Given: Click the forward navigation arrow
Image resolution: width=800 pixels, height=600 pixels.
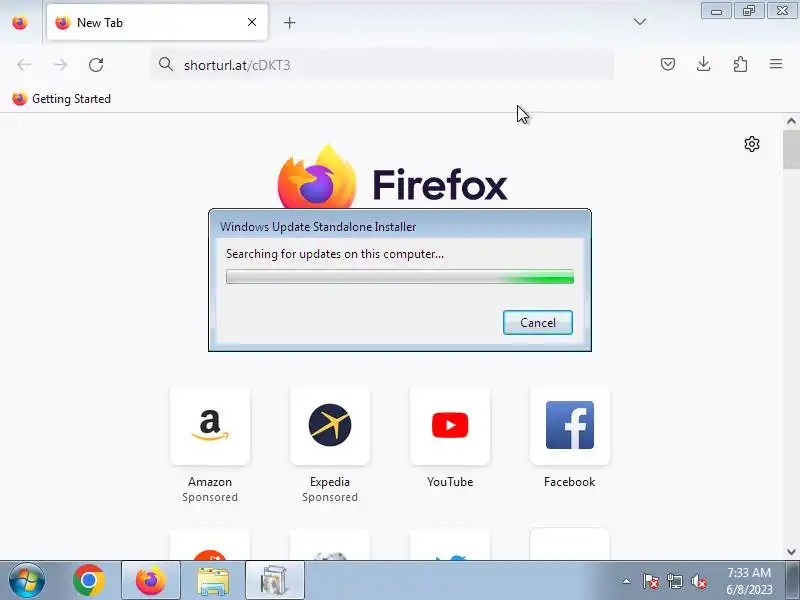Looking at the screenshot, I should pyautogui.click(x=60, y=65).
